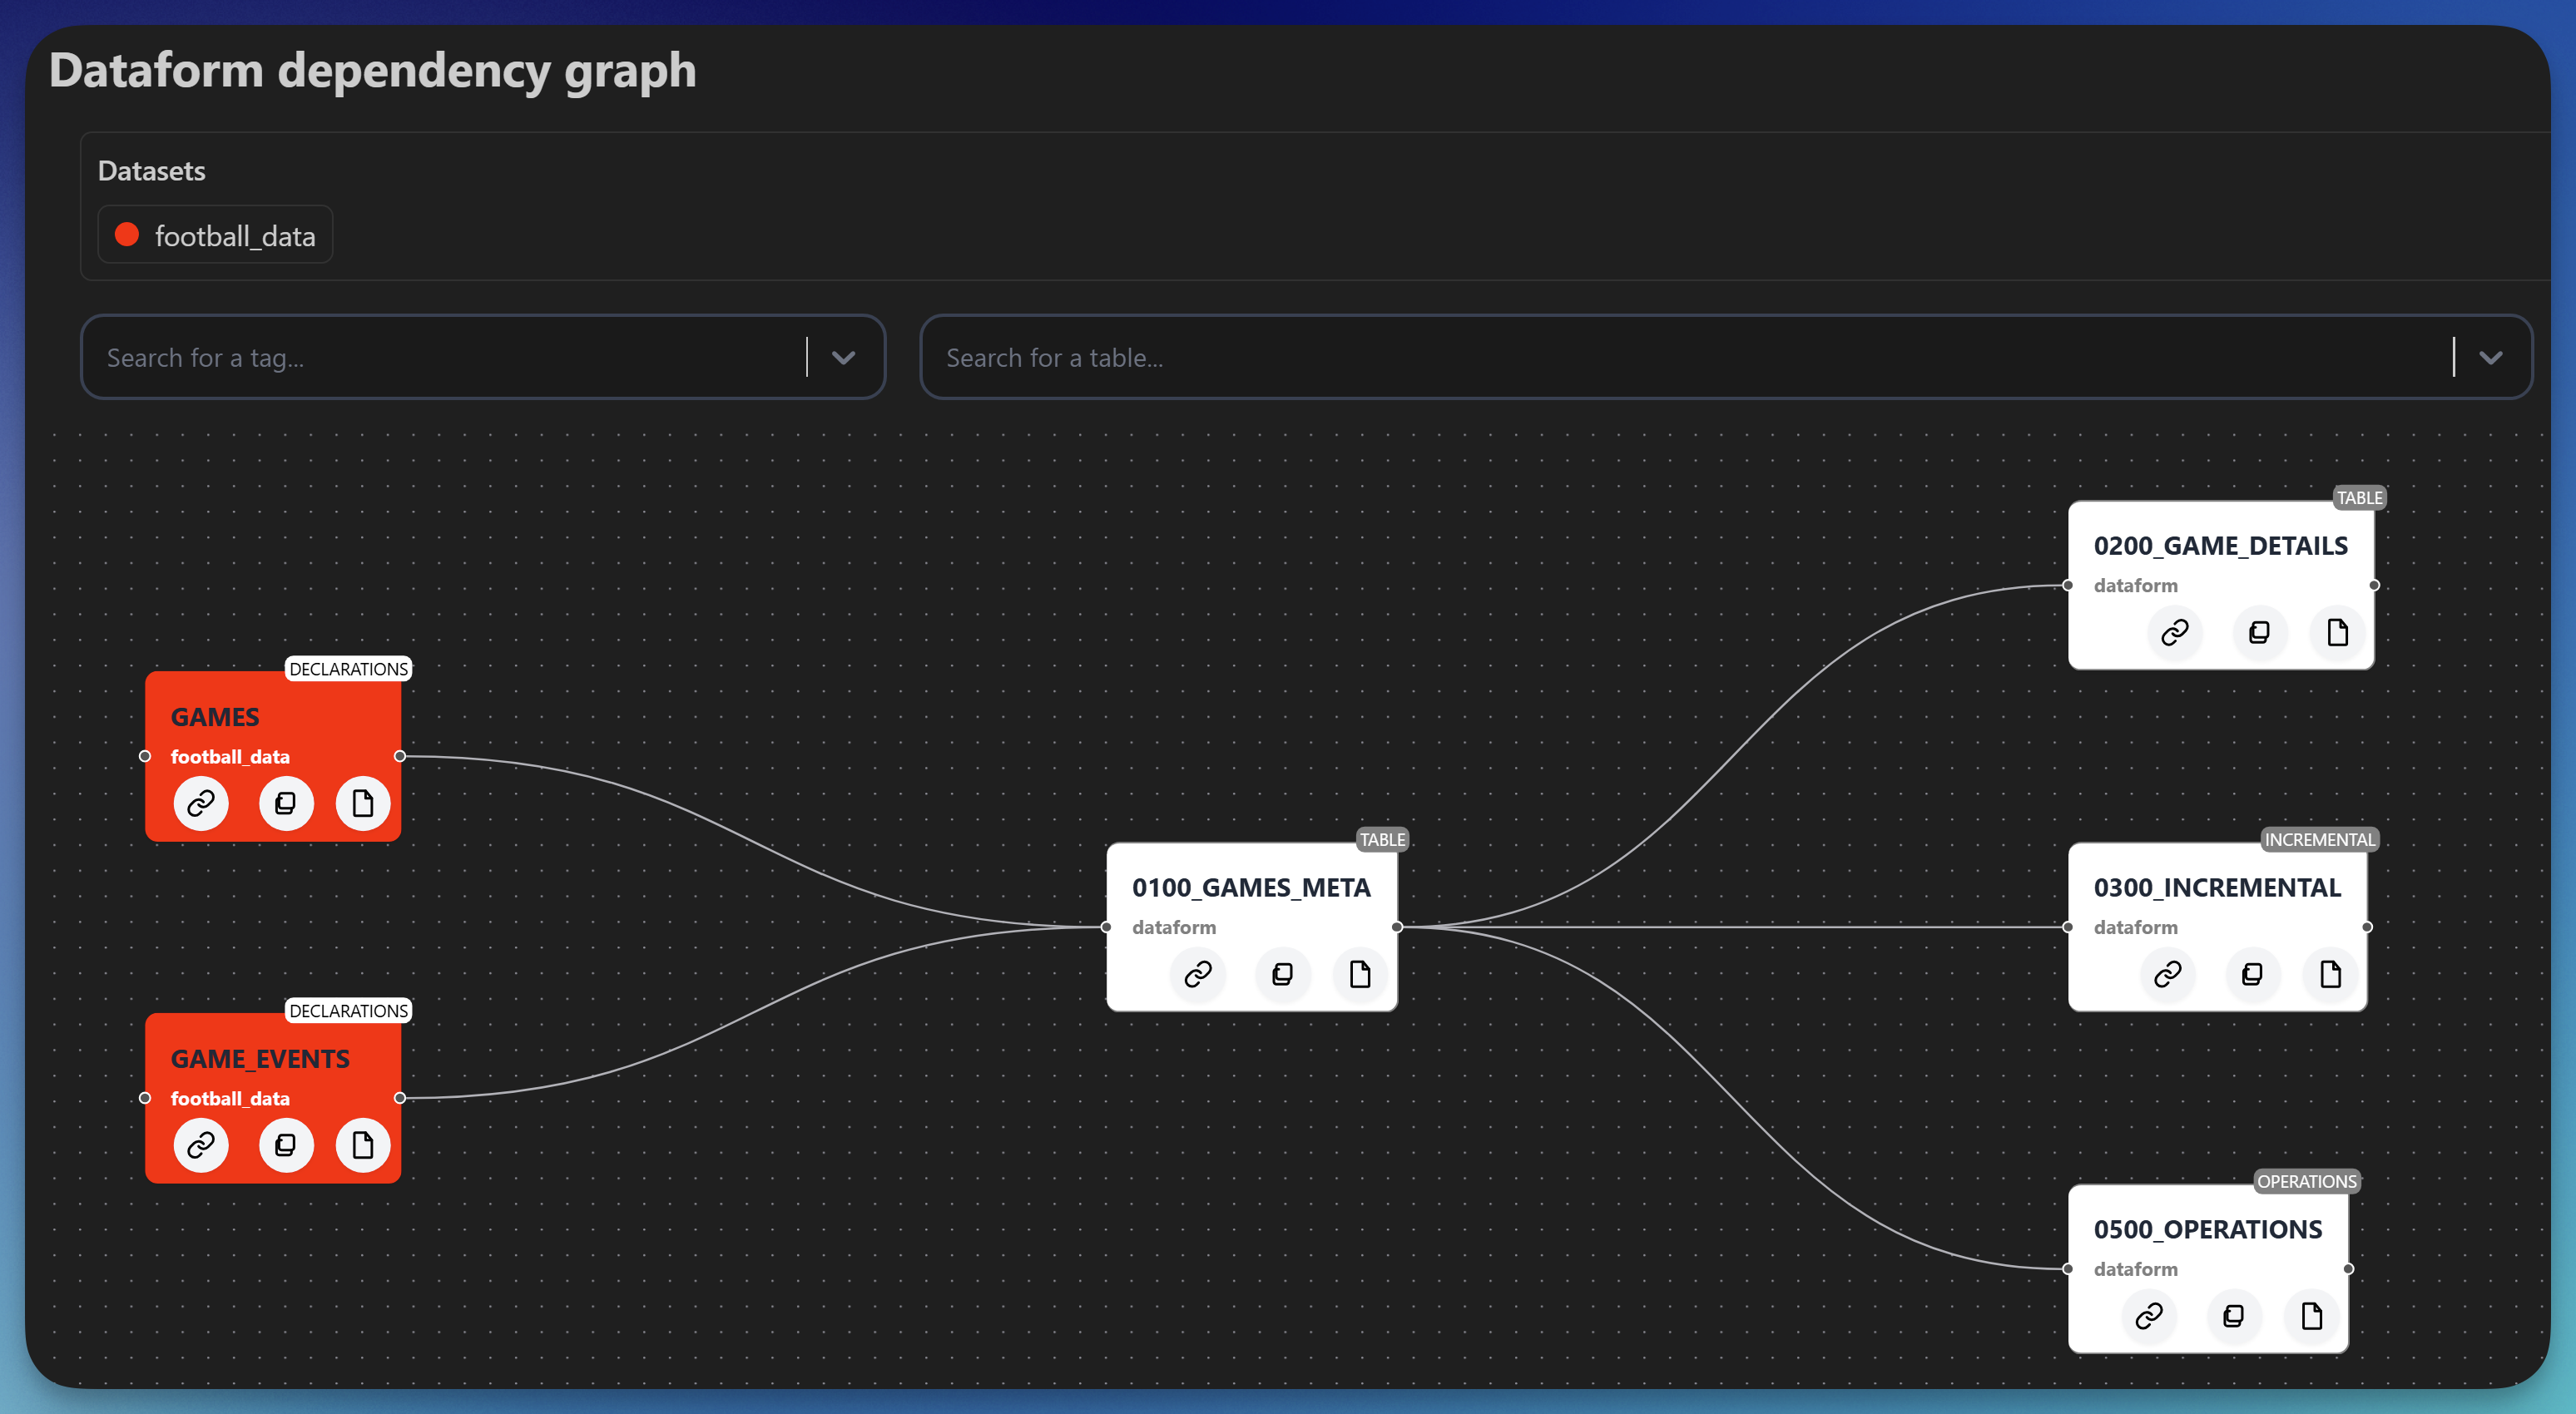Click inside the 'Search for a tag' field
The width and height of the screenshot is (2576, 1414).
[x=400, y=357]
